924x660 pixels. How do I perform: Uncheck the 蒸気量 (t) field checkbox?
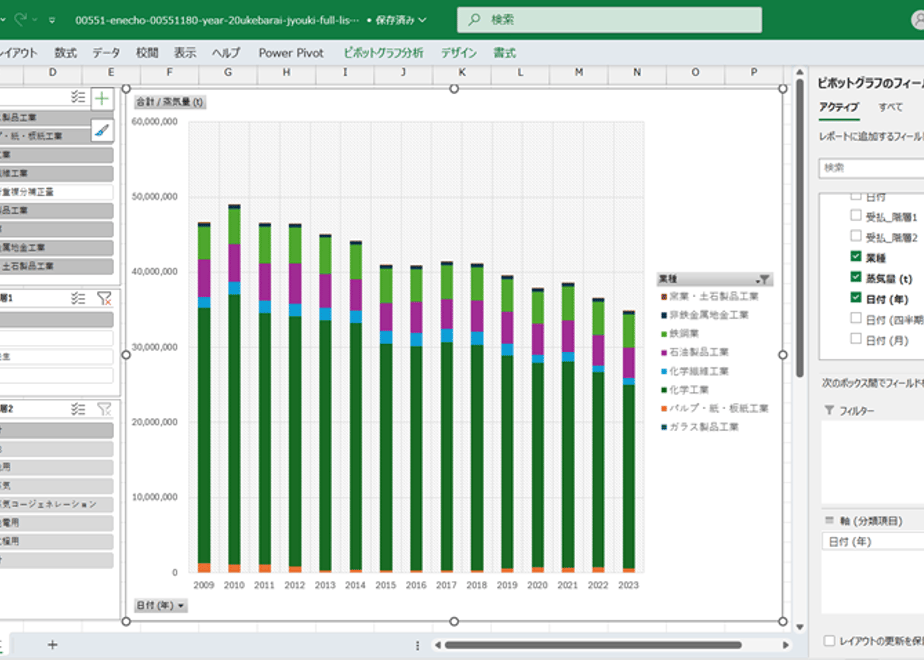pos(856,277)
